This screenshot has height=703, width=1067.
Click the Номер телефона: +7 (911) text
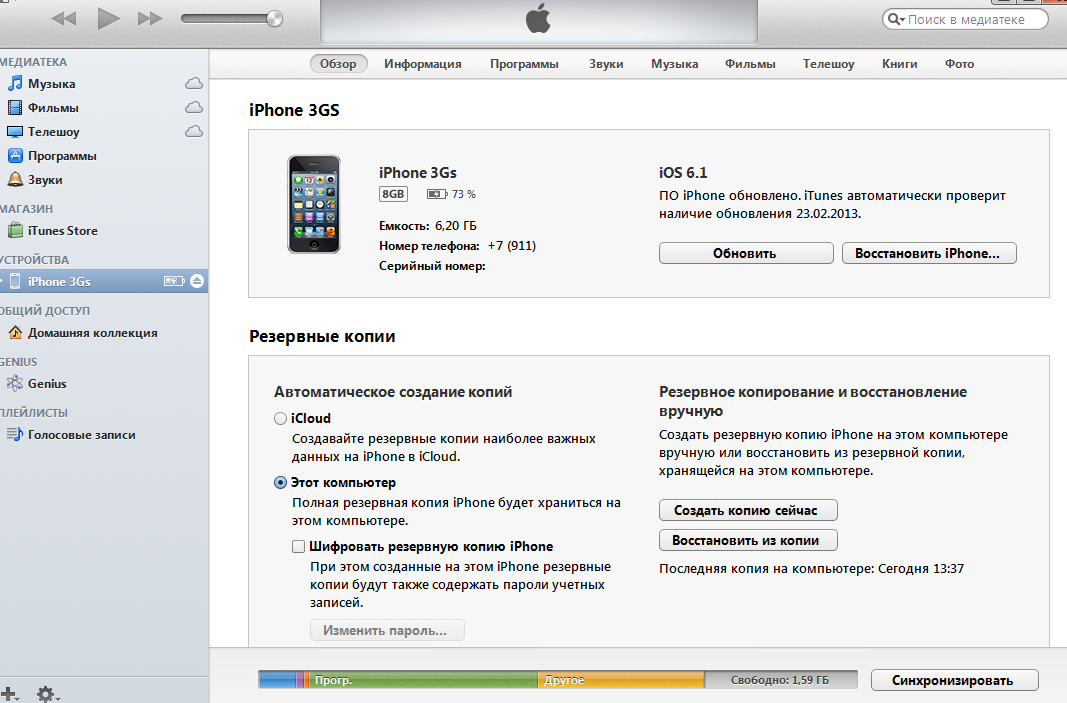coord(457,246)
